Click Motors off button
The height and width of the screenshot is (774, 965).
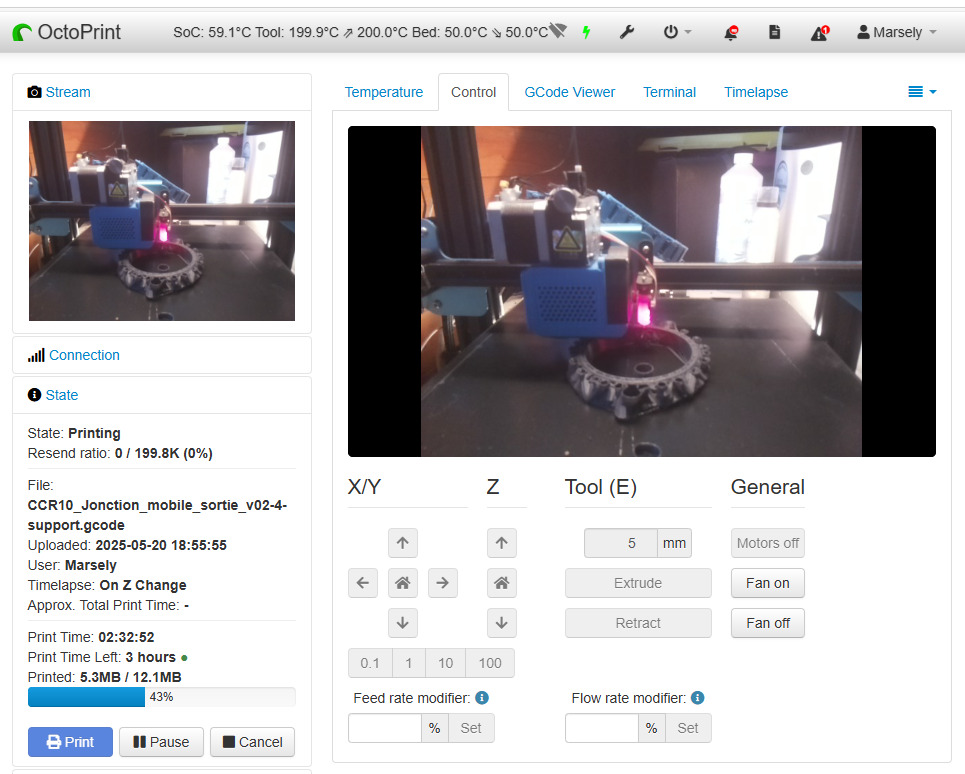click(x=767, y=543)
